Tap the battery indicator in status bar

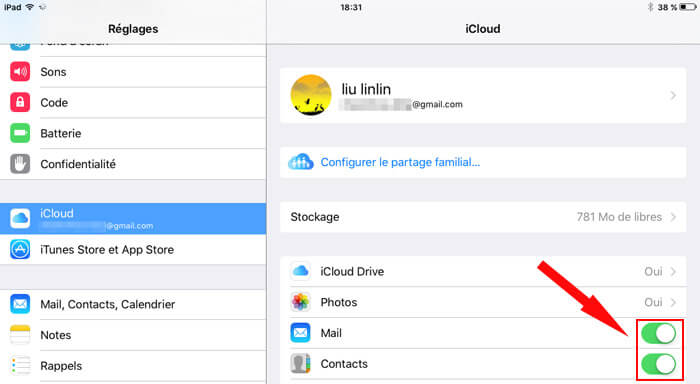[688, 7]
